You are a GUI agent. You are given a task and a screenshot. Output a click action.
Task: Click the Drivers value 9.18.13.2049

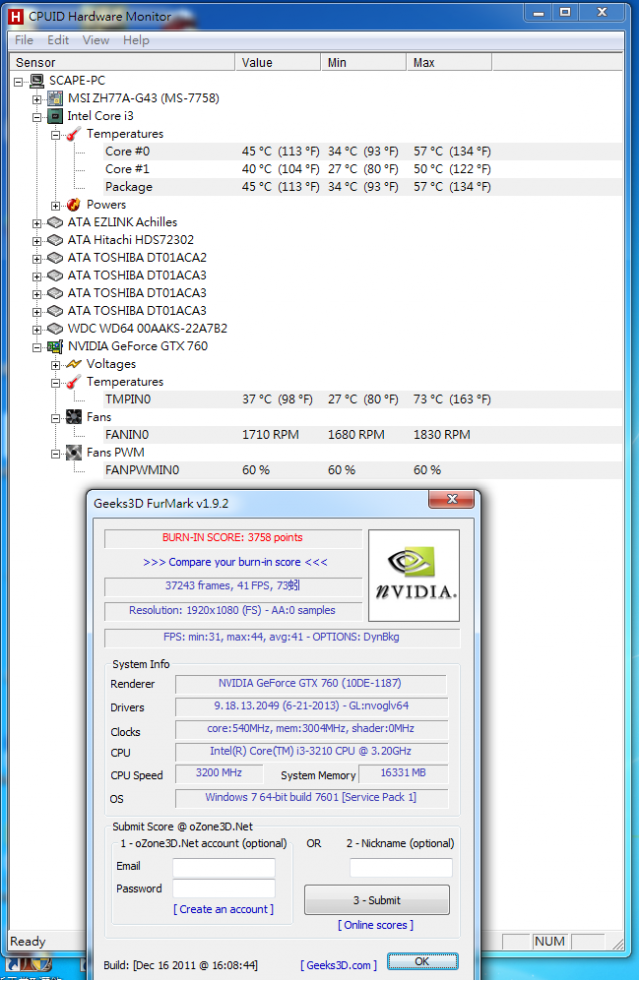311,706
